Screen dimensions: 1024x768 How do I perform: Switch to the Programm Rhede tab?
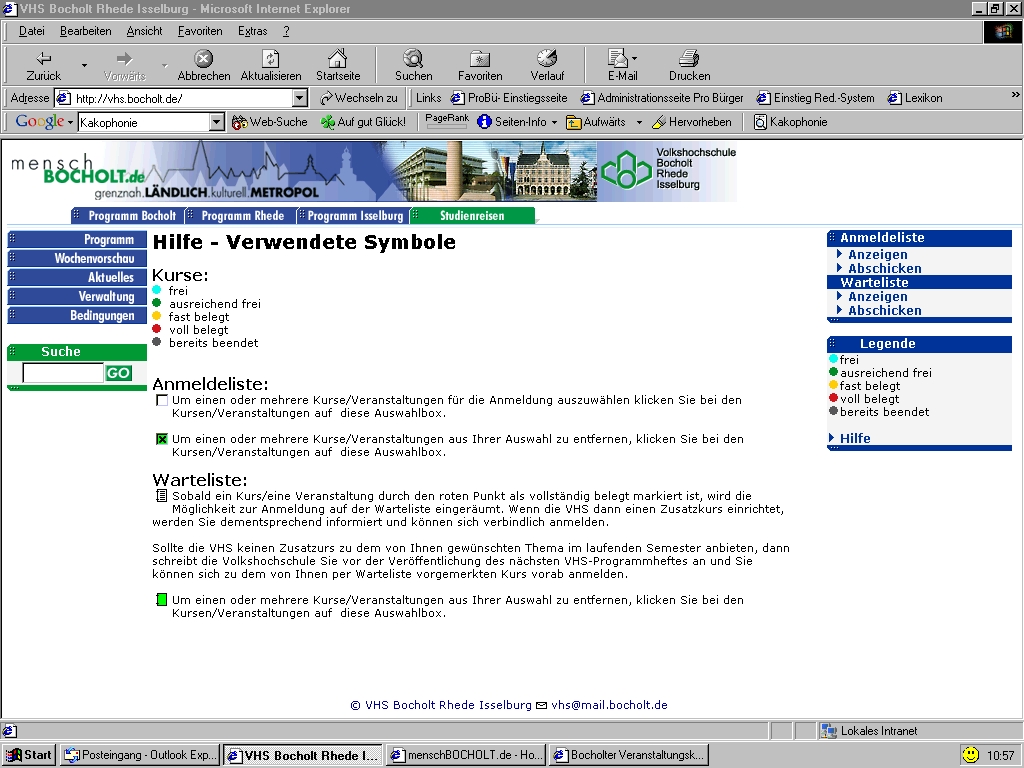click(x=240, y=216)
